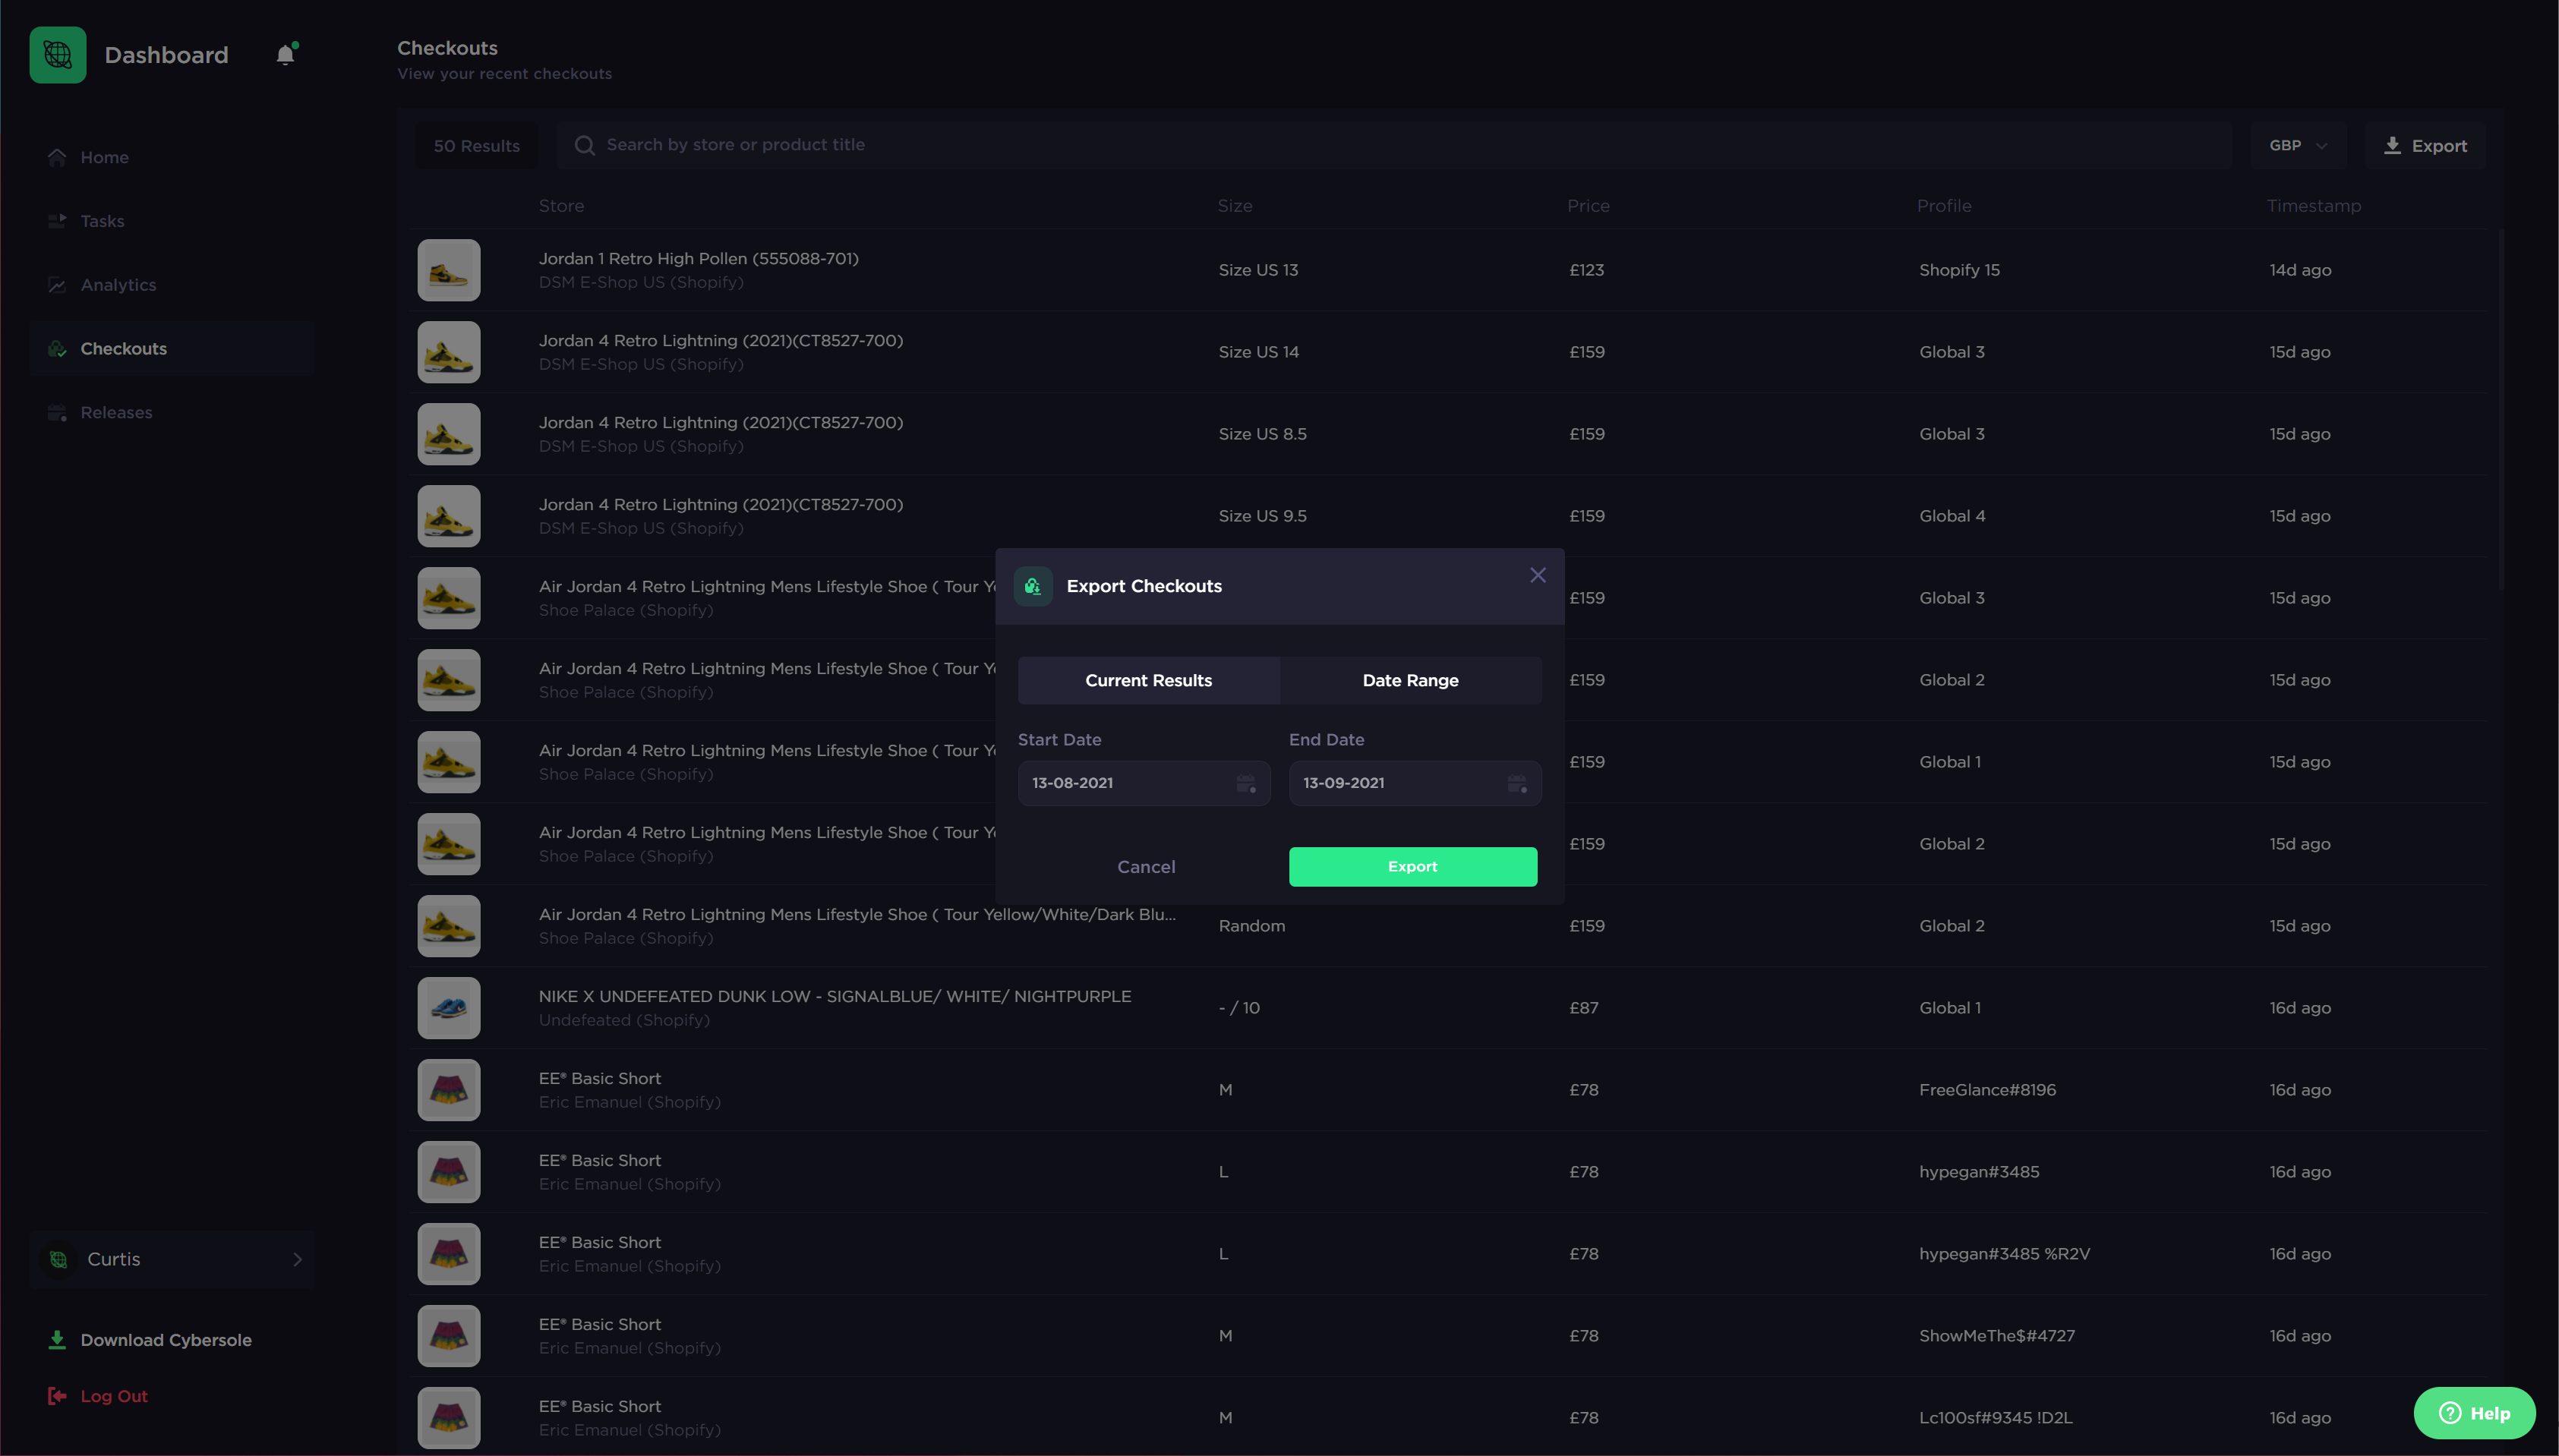This screenshot has height=1456, width=2559.
Task: Open thumbnail of the FreeGlance#8196 row
Action: 449,1090
